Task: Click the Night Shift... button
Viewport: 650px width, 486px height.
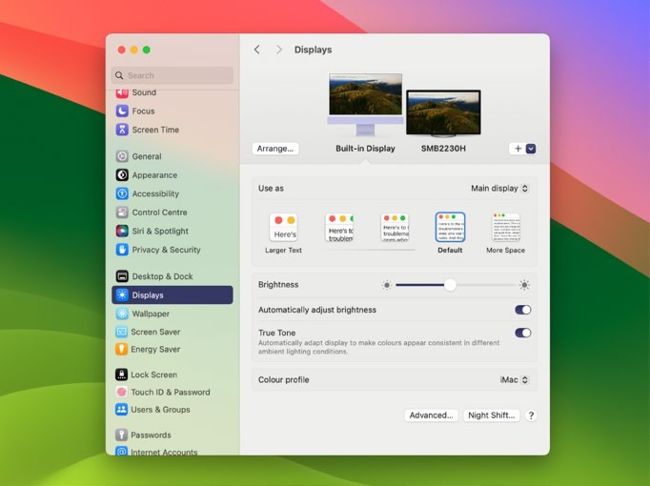Action: tap(491, 415)
